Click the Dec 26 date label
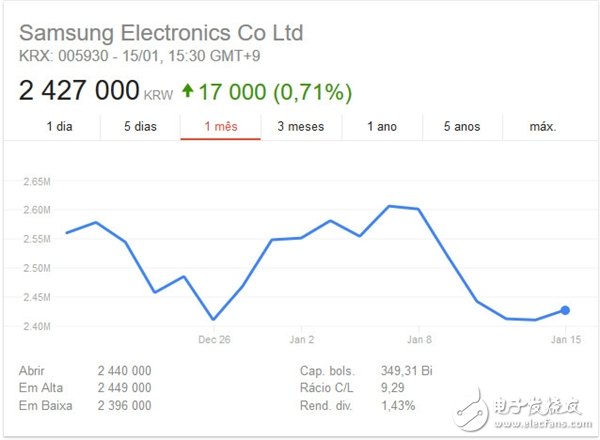 pyautogui.click(x=213, y=339)
